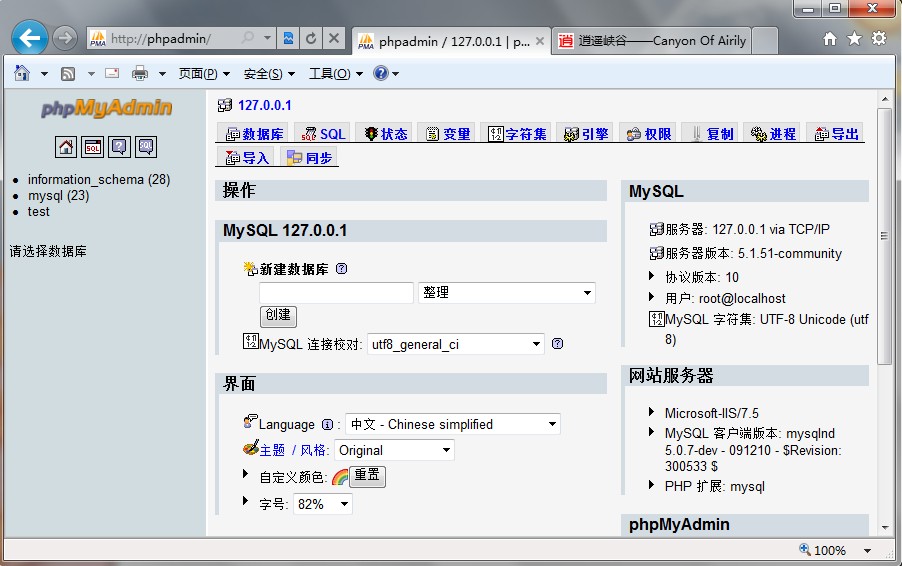
Task: Switch to the Canyon Of Airily tab
Action: point(652,41)
